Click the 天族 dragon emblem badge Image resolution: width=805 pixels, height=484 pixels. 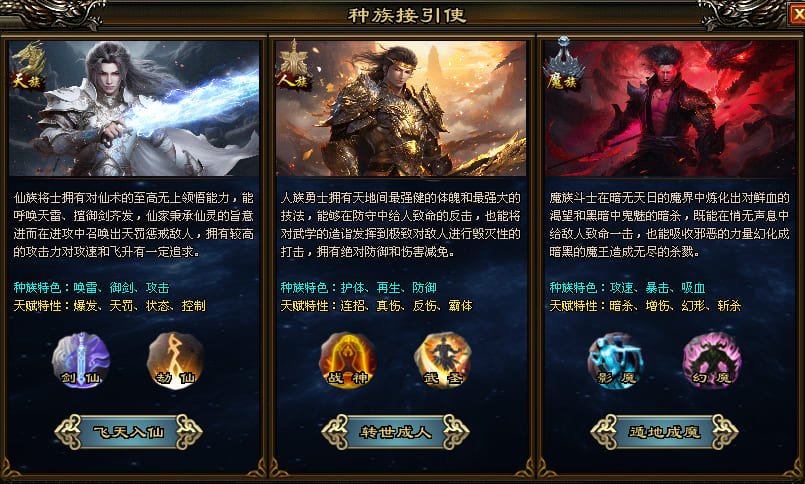(x=29, y=65)
